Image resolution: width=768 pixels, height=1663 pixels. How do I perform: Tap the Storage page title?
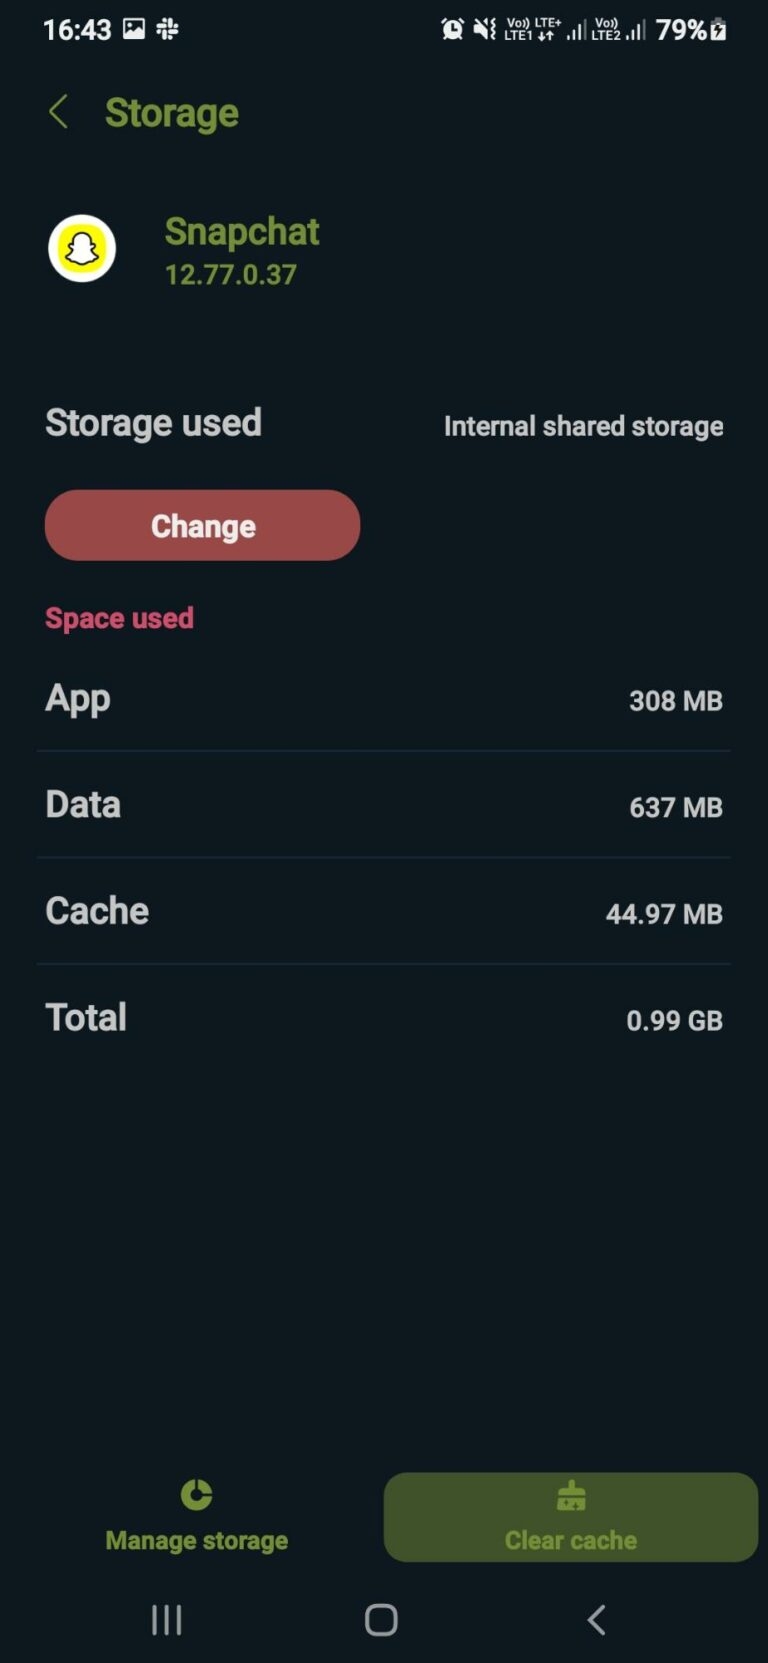172,113
